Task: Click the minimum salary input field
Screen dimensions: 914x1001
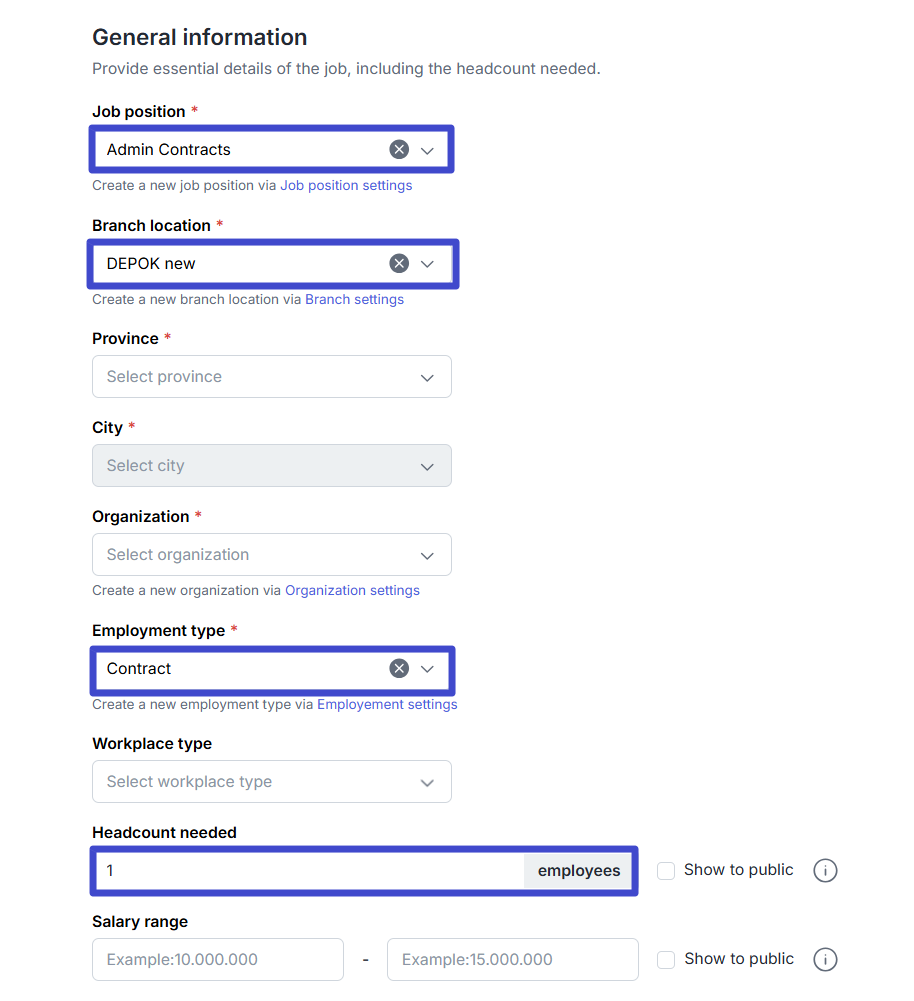Action: tap(218, 960)
